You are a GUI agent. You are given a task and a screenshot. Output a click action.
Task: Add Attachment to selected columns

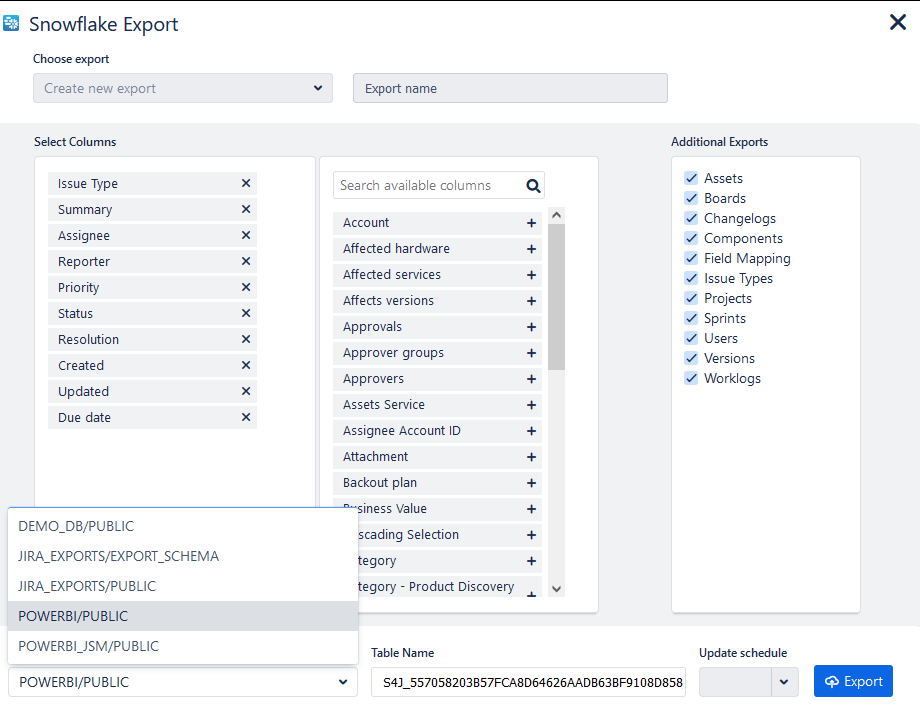click(531, 457)
